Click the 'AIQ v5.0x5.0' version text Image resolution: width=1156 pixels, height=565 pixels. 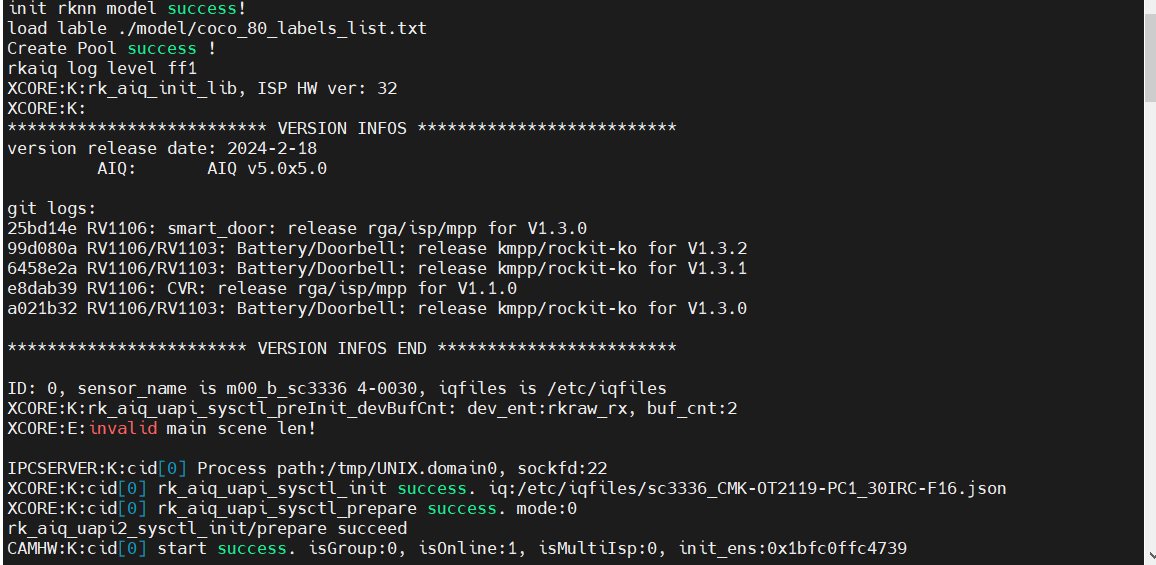[267, 169]
